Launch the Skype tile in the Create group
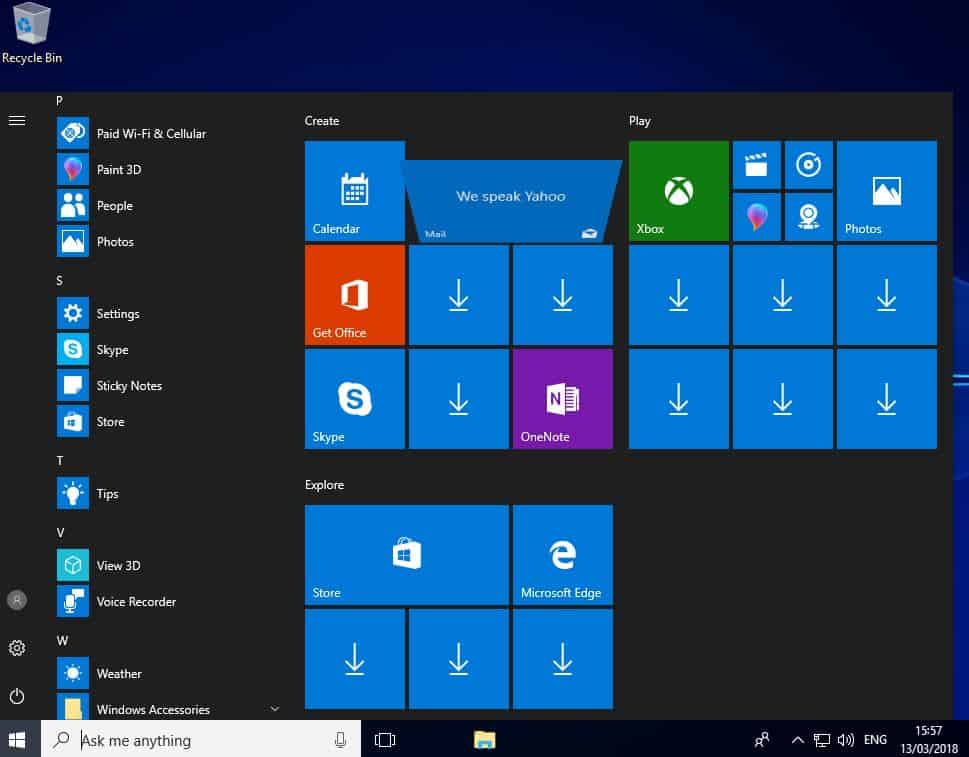Viewport: 969px width, 757px height. point(355,399)
